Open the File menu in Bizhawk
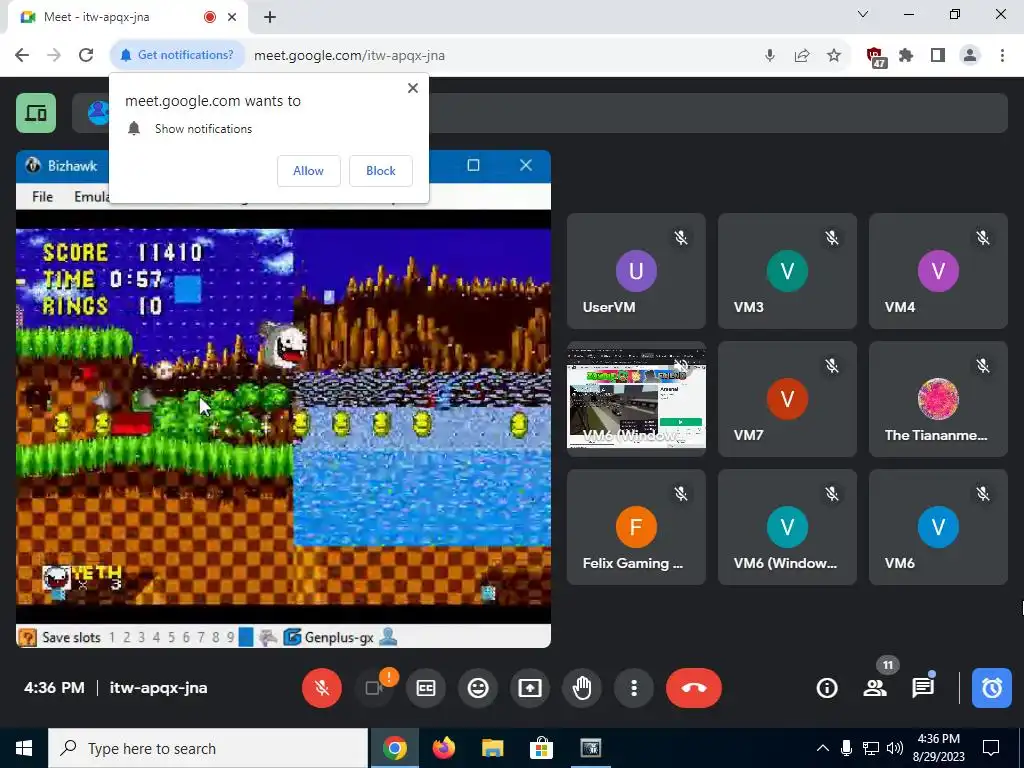Screen dimensions: 1024x768 click(x=42, y=197)
